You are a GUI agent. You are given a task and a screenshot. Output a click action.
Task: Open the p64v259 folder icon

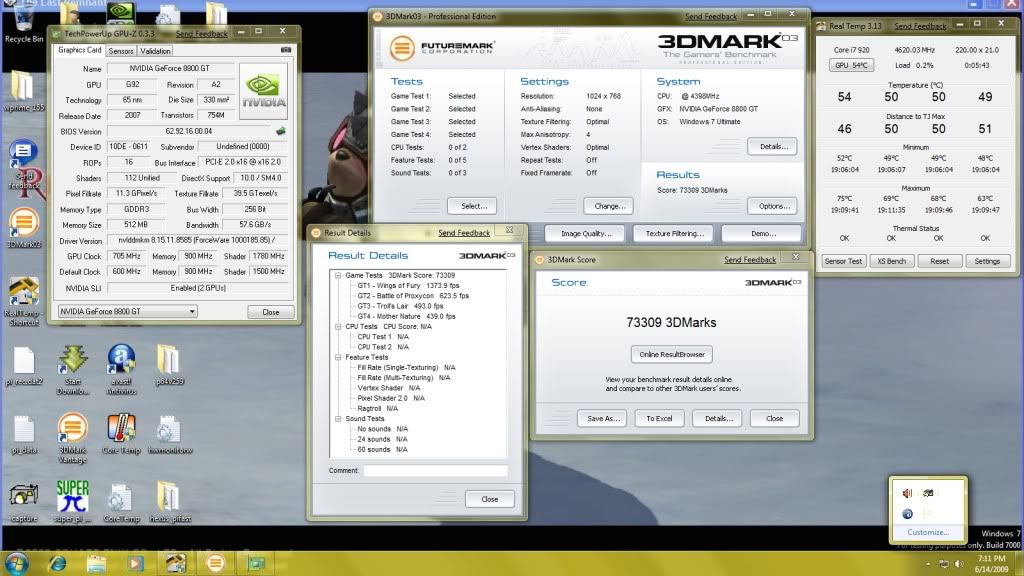[169, 366]
